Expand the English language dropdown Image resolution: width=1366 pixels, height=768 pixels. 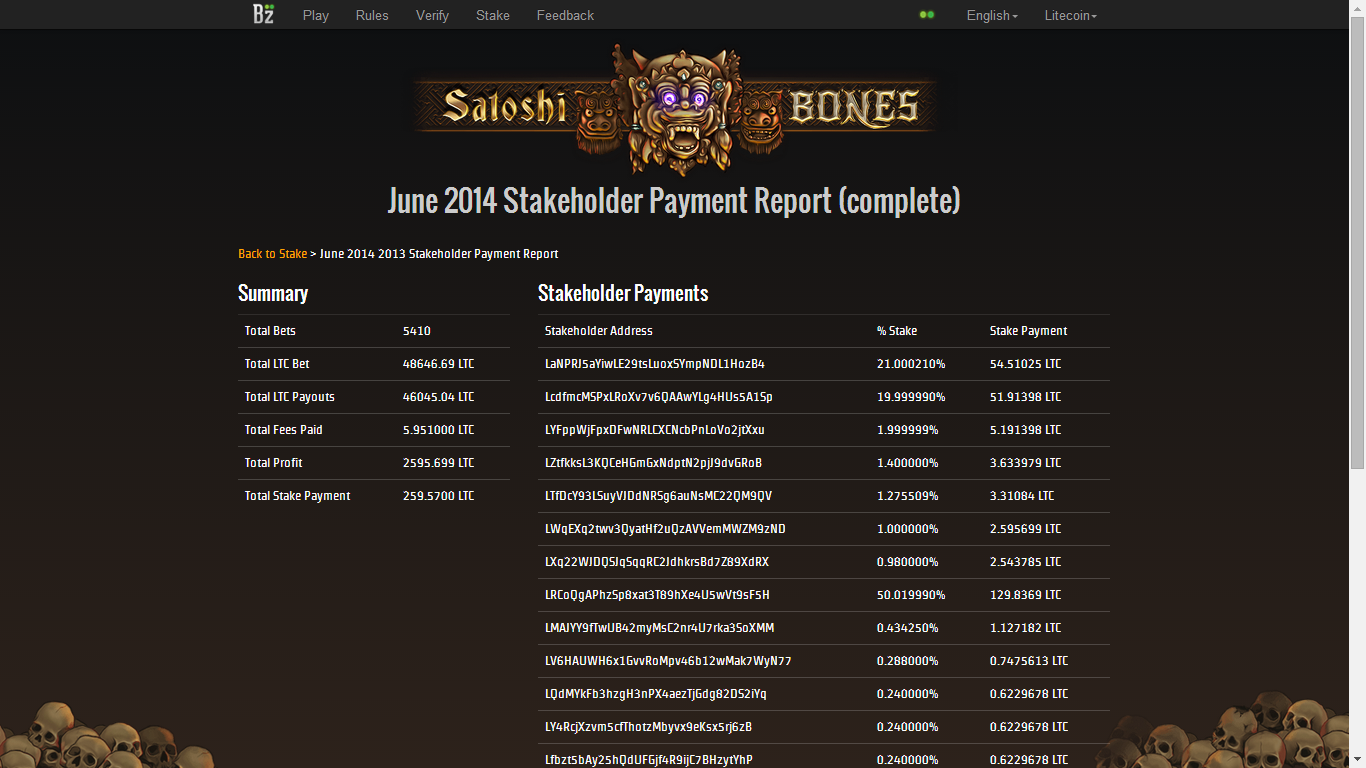click(x=992, y=15)
